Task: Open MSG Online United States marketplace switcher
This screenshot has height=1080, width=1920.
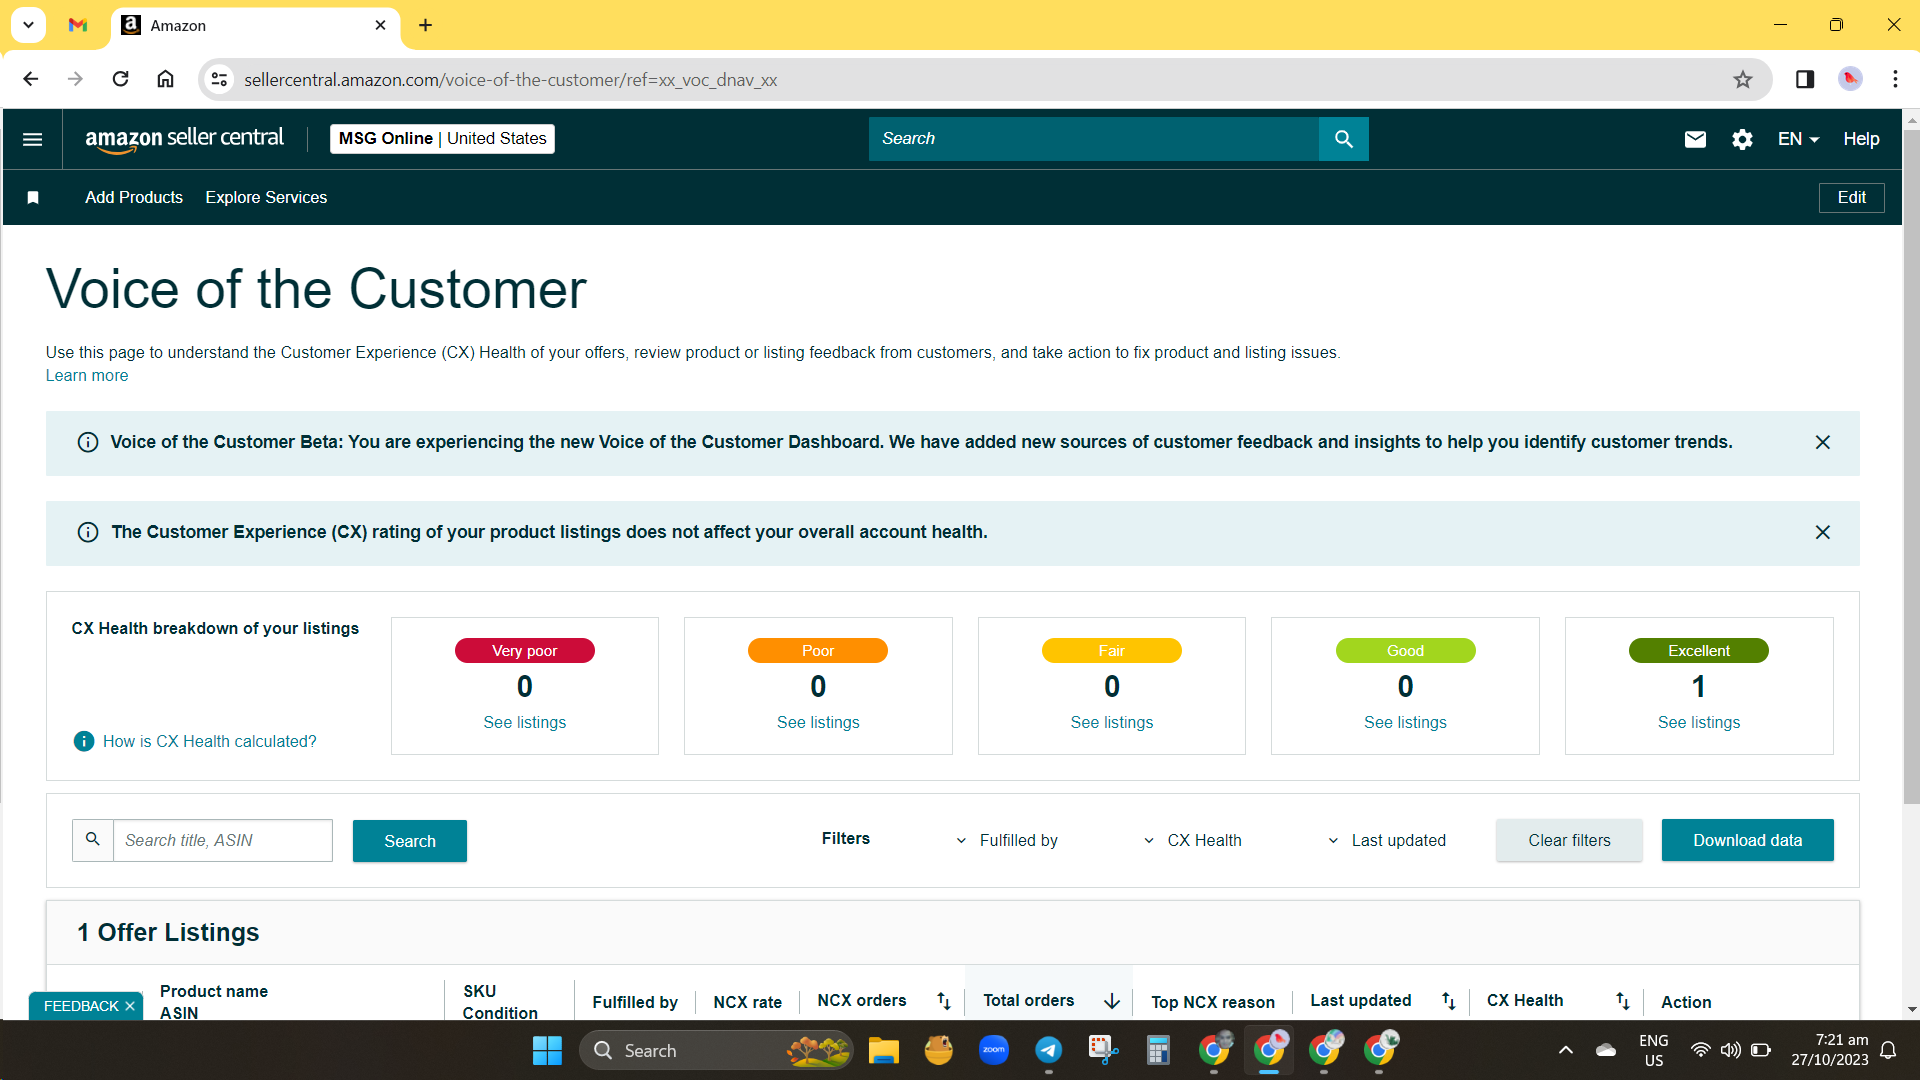Action: [x=442, y=139]
